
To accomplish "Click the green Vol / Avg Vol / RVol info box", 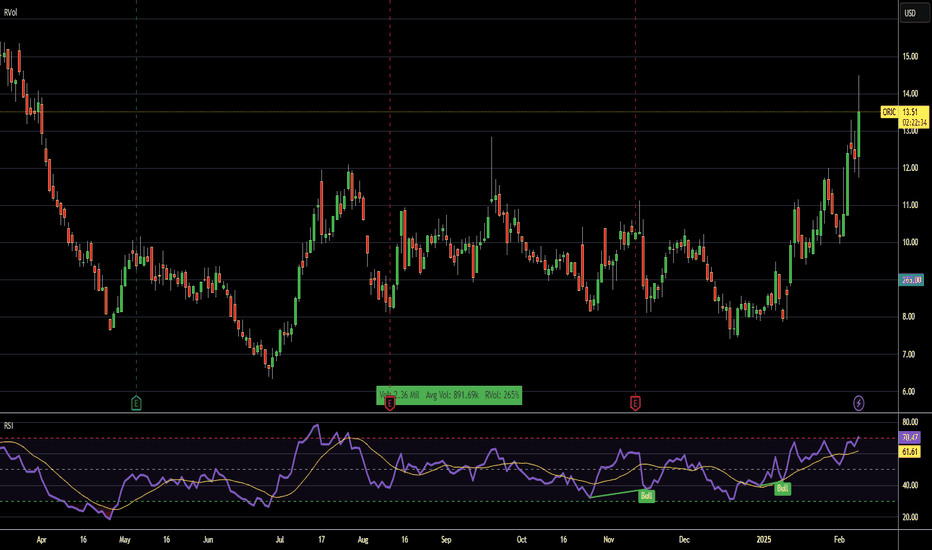I will coord(449,395).
